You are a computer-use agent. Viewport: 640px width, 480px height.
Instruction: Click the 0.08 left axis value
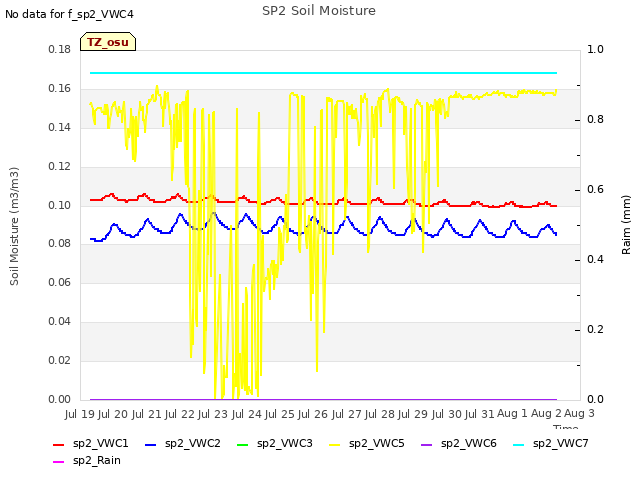(60, 244)
